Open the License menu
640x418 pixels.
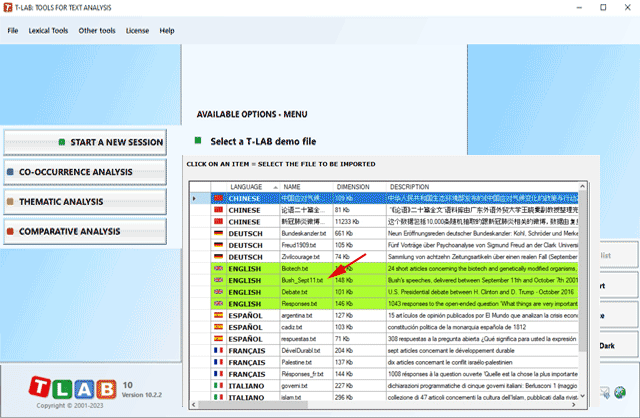[x=137, y=31]
